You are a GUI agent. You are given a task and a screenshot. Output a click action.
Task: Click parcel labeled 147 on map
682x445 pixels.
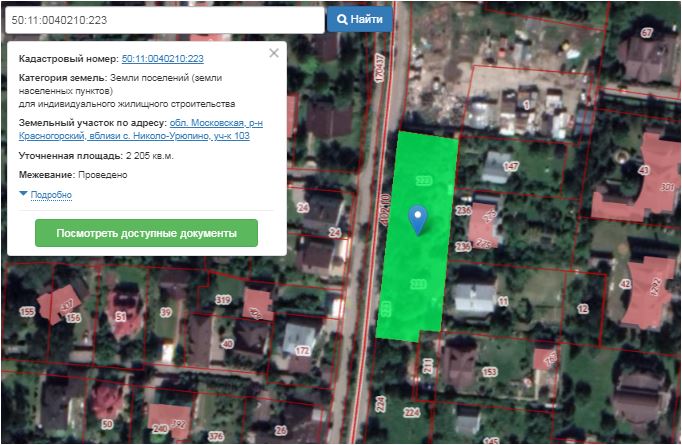pyautogui.click(x=511, y=166)
